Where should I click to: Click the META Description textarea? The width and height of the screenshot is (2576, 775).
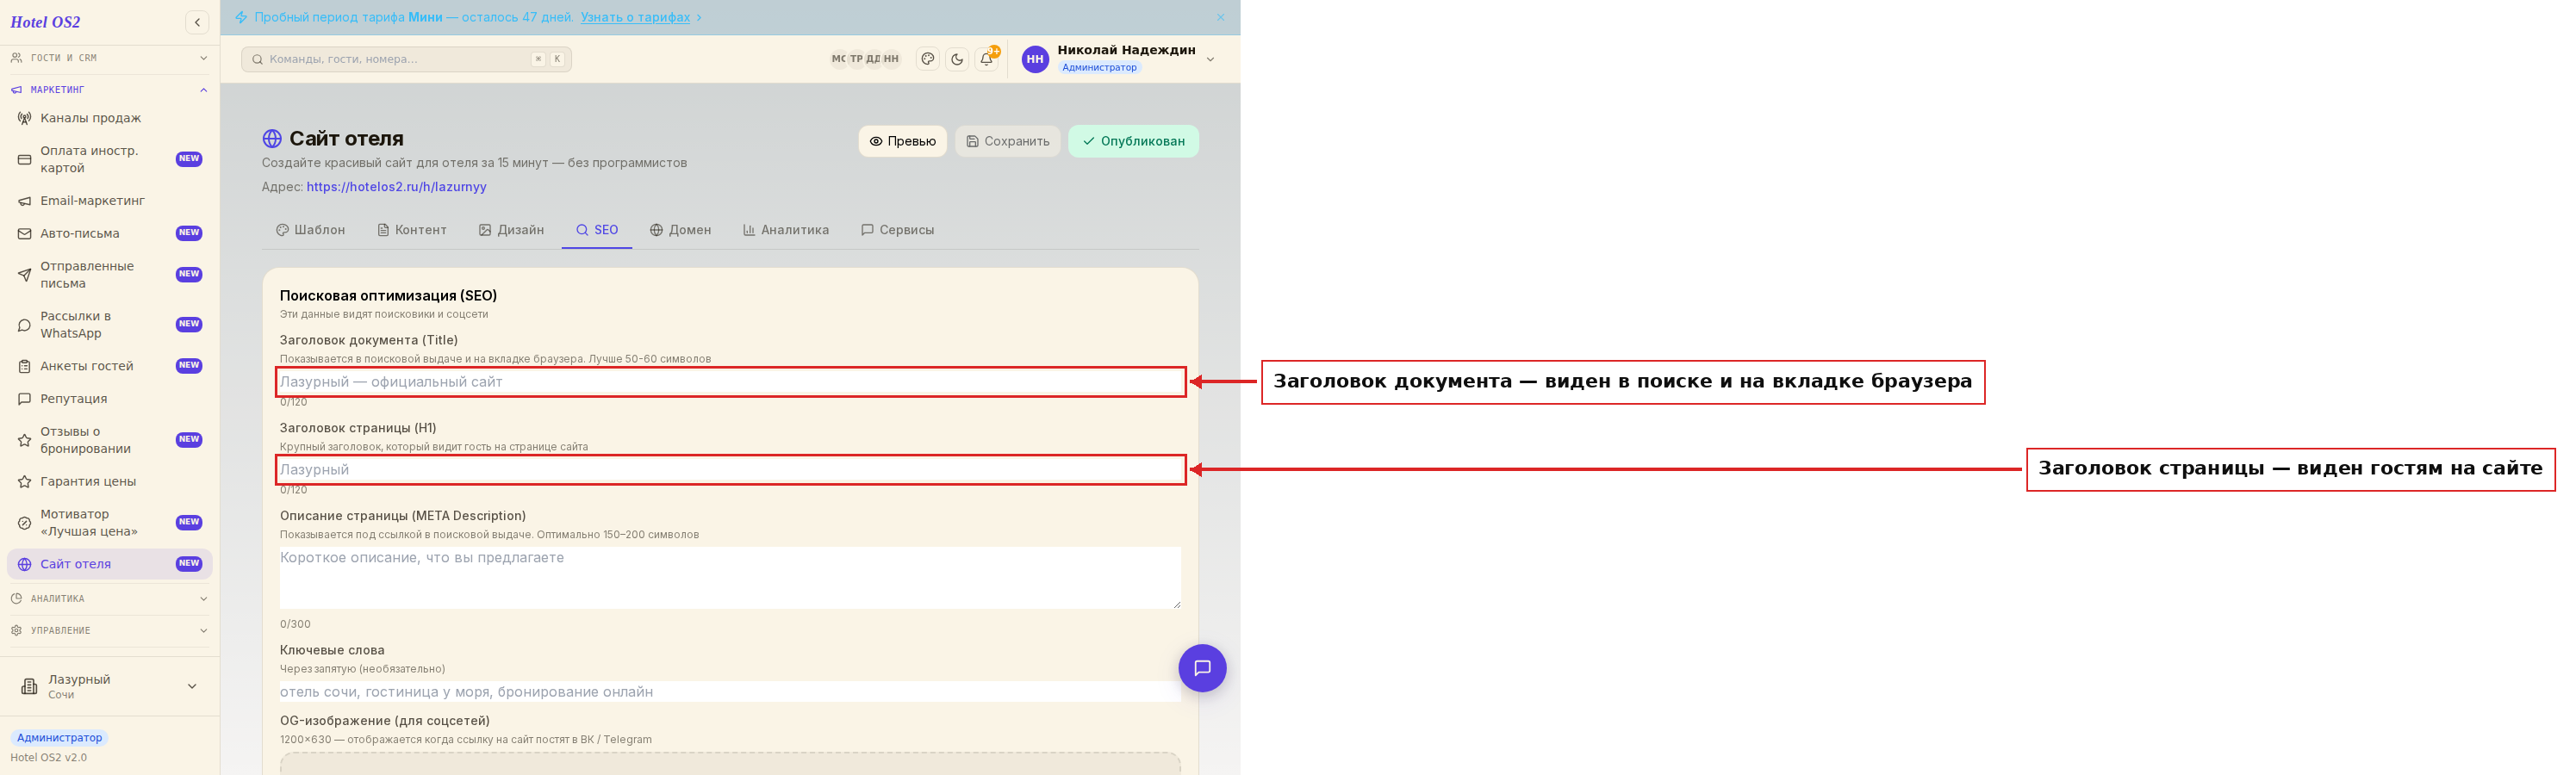click(x=730, y=578)
